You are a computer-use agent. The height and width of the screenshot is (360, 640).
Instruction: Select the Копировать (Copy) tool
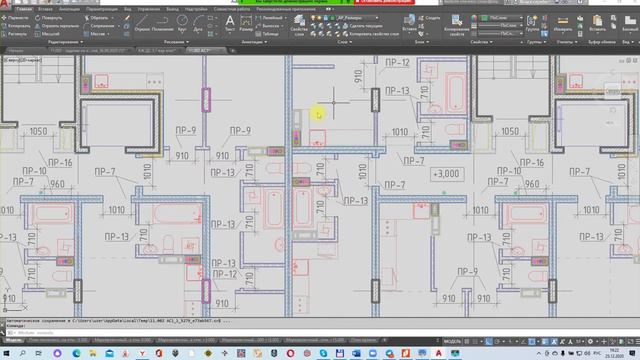tap(16, 26)
